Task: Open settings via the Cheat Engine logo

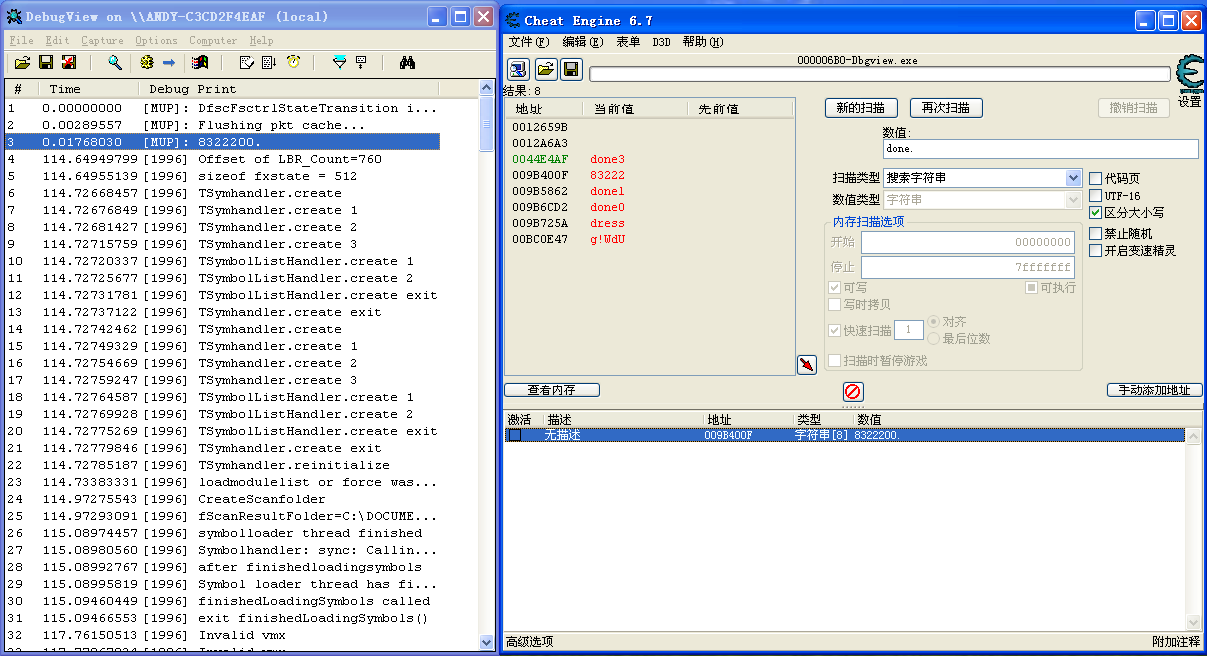Action: [x=1190, y=75]
